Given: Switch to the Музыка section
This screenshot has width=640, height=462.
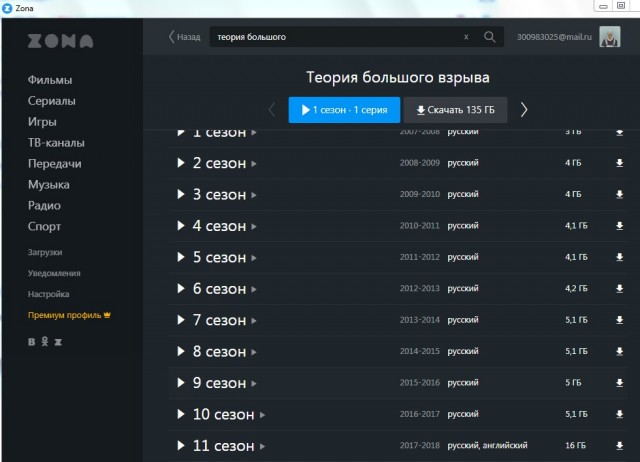Looking at the screenshot, I should [x=49, y=184].
